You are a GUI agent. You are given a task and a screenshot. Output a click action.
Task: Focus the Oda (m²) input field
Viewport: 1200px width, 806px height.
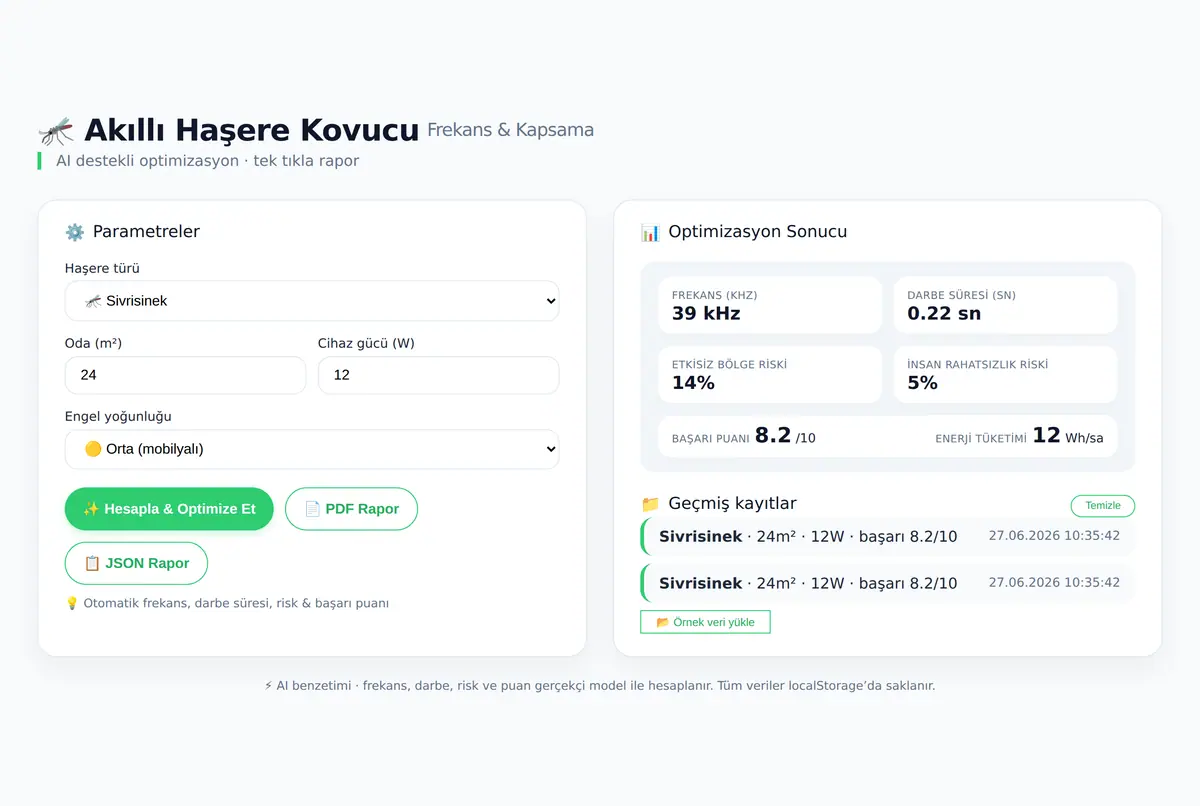pyautogui.click(x=185, y=375)
